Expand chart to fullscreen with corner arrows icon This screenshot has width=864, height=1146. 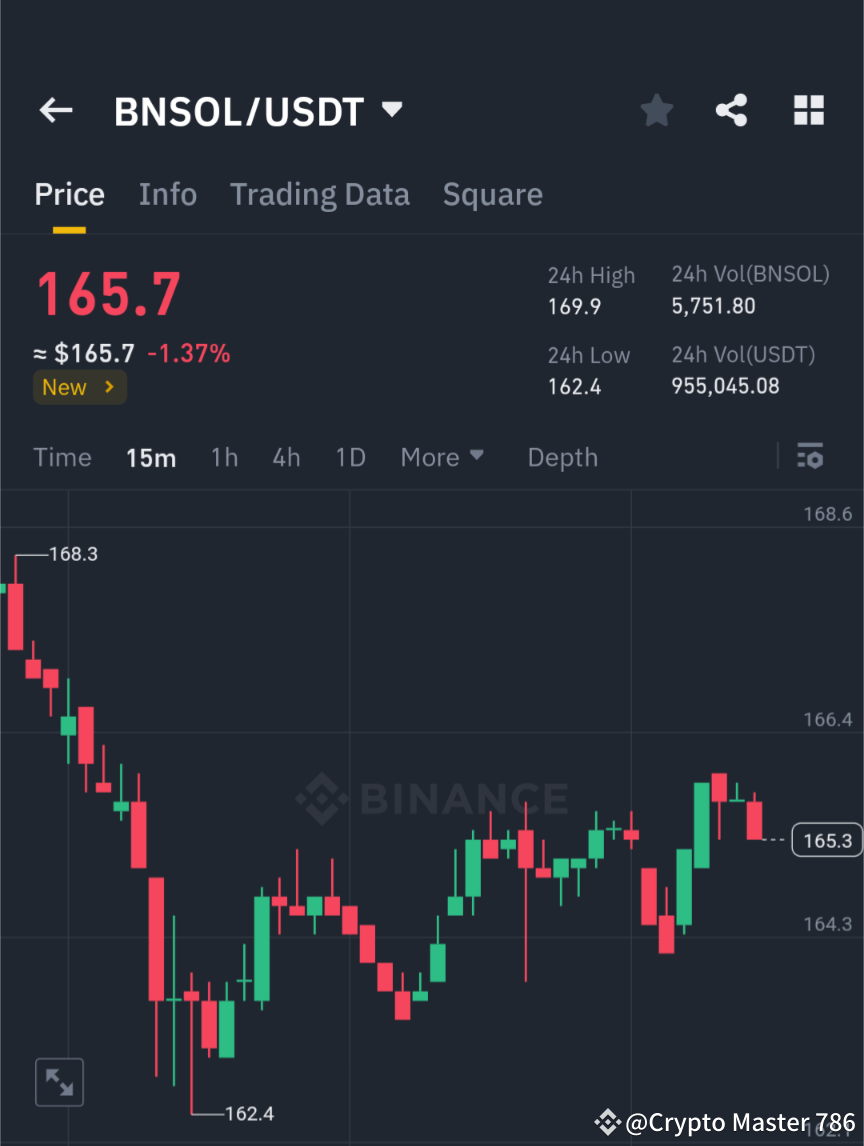[x=59, y=1082]
